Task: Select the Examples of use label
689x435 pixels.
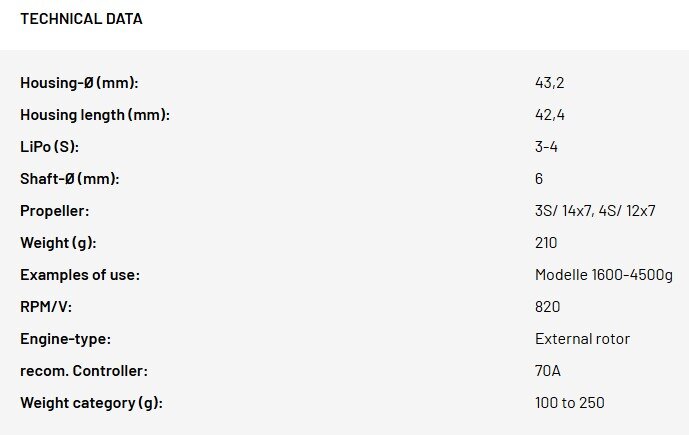Action: click(80, 275)
